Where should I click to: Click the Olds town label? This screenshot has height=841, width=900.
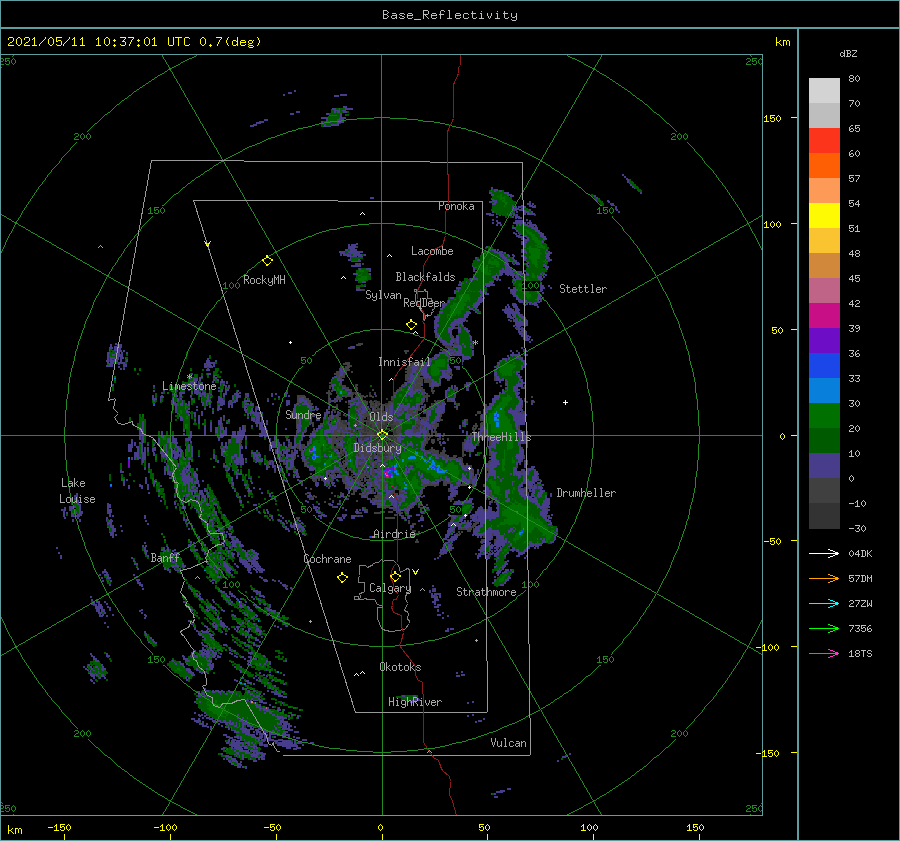pyautogui.click(x=381, y=417)
